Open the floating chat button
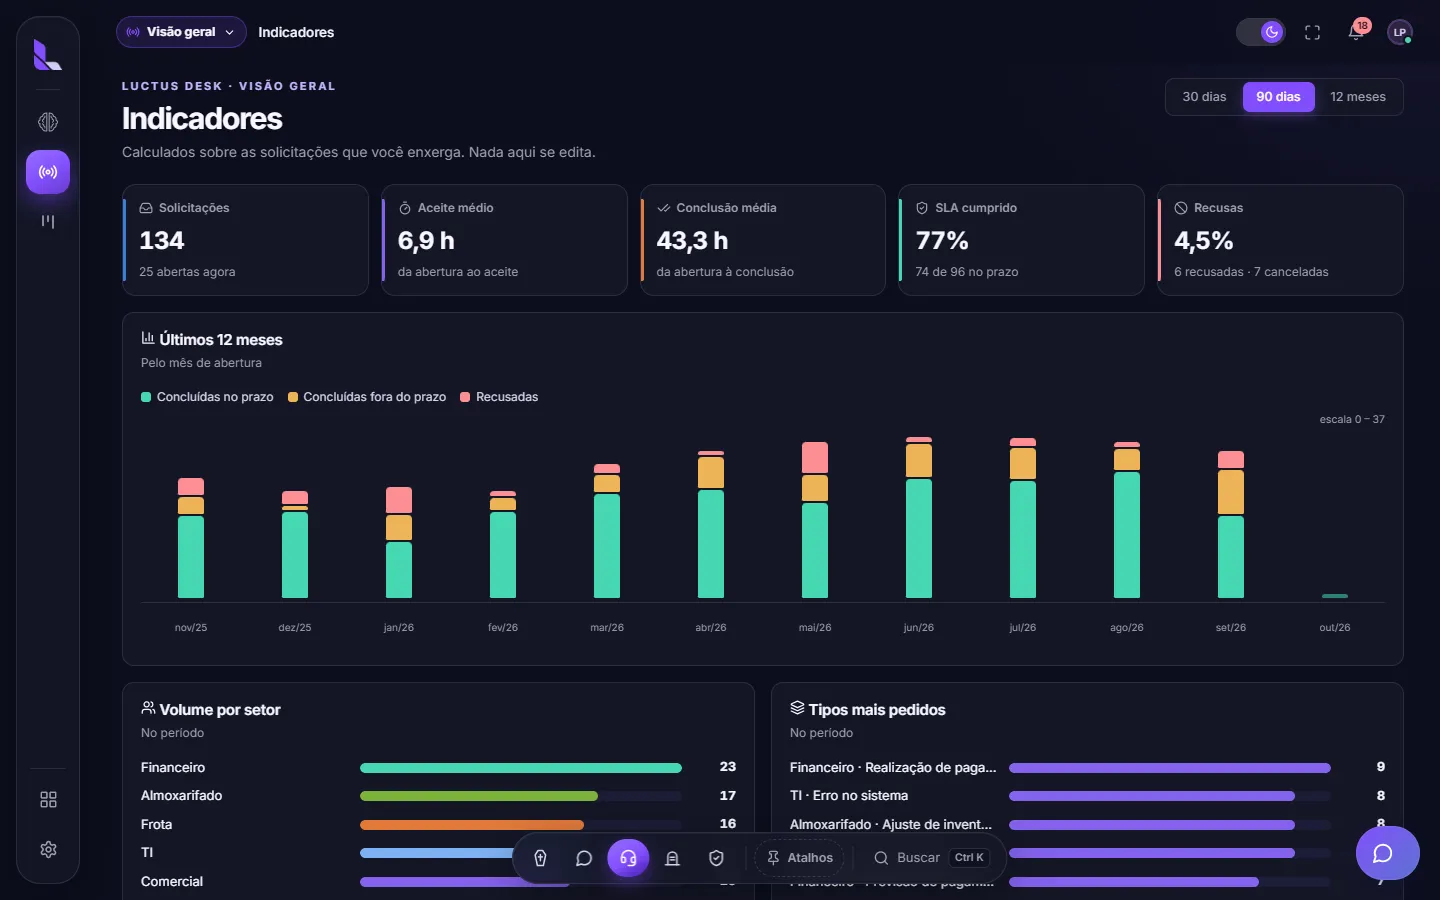 point(1387,853)
